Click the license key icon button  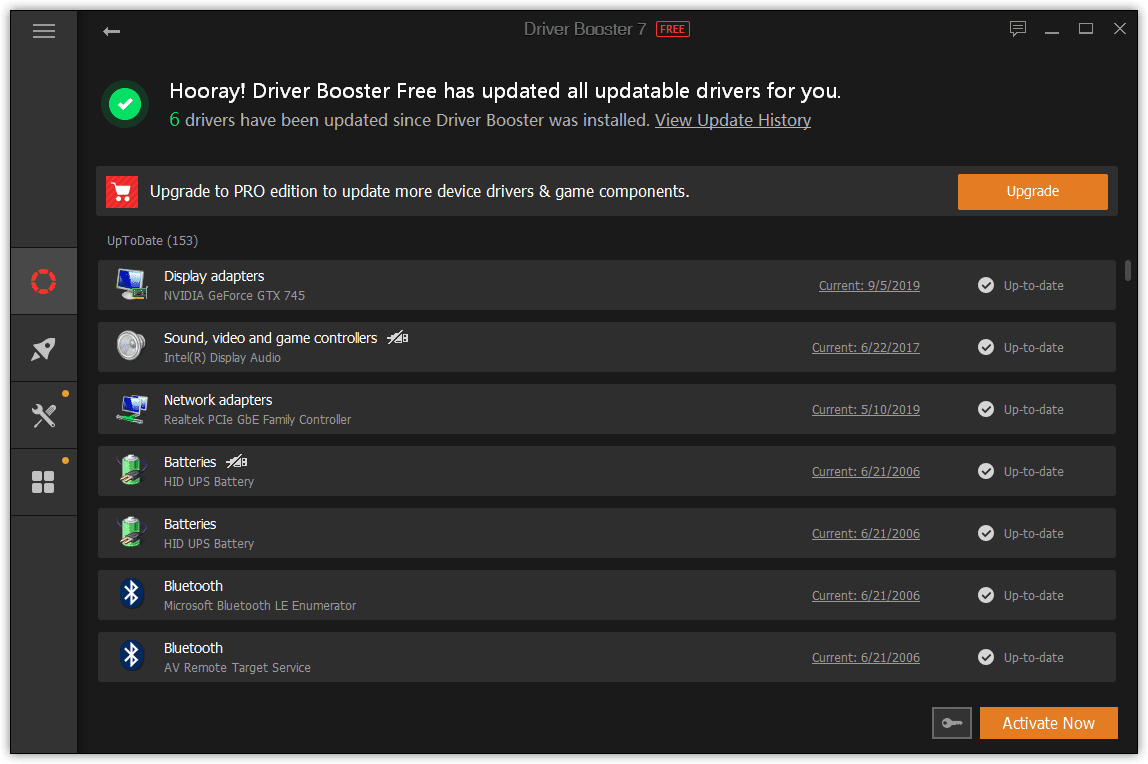coord(951,723)
